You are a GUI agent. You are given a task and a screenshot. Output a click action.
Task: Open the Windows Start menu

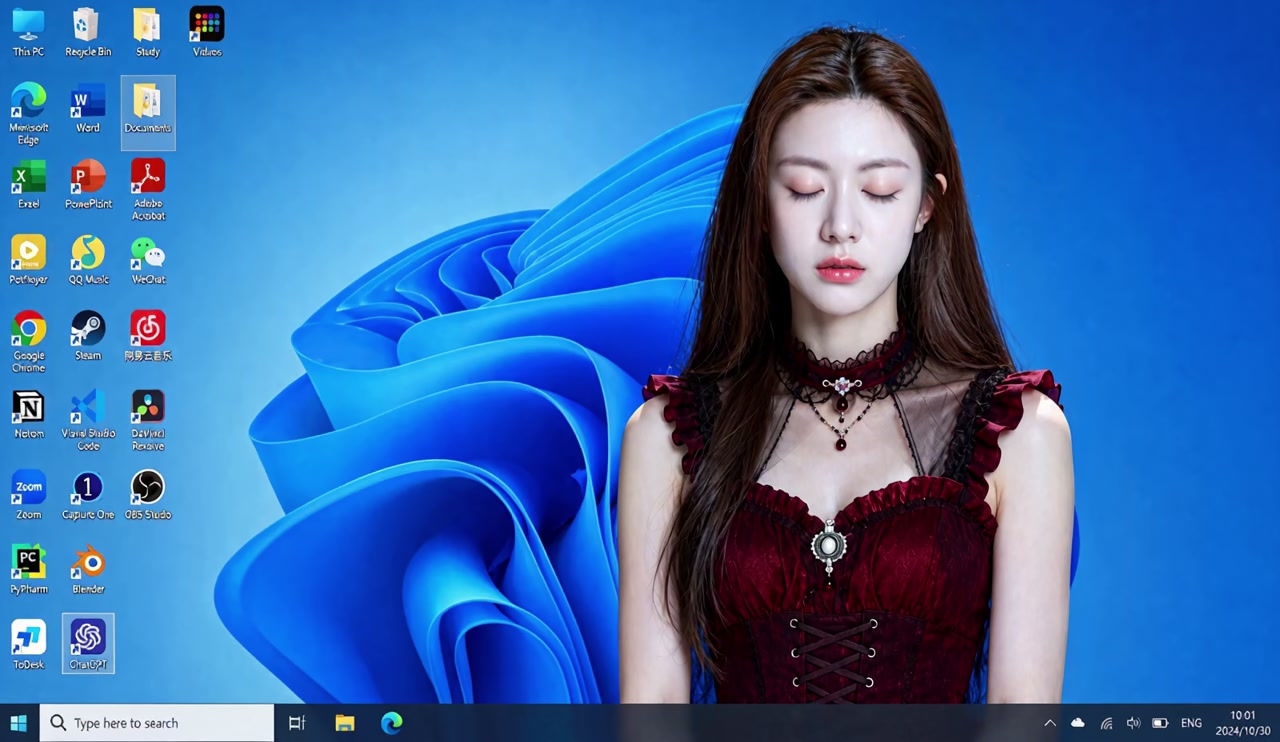(x=18, y=723)
